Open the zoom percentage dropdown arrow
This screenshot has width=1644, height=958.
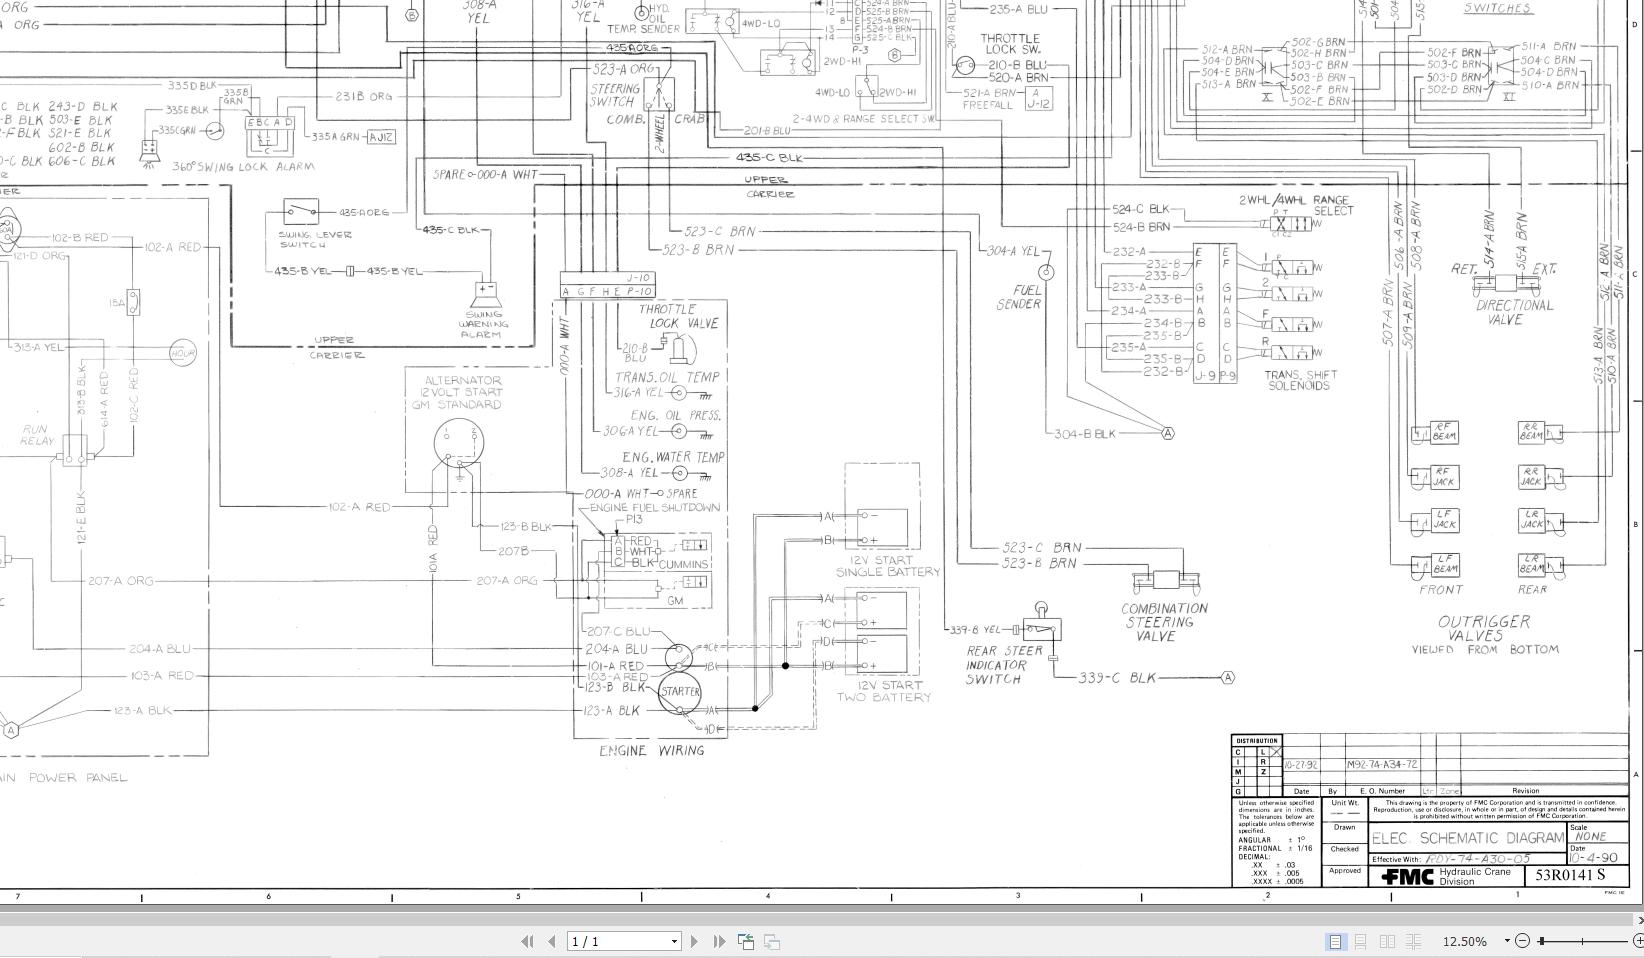[x=1507, y=941]
